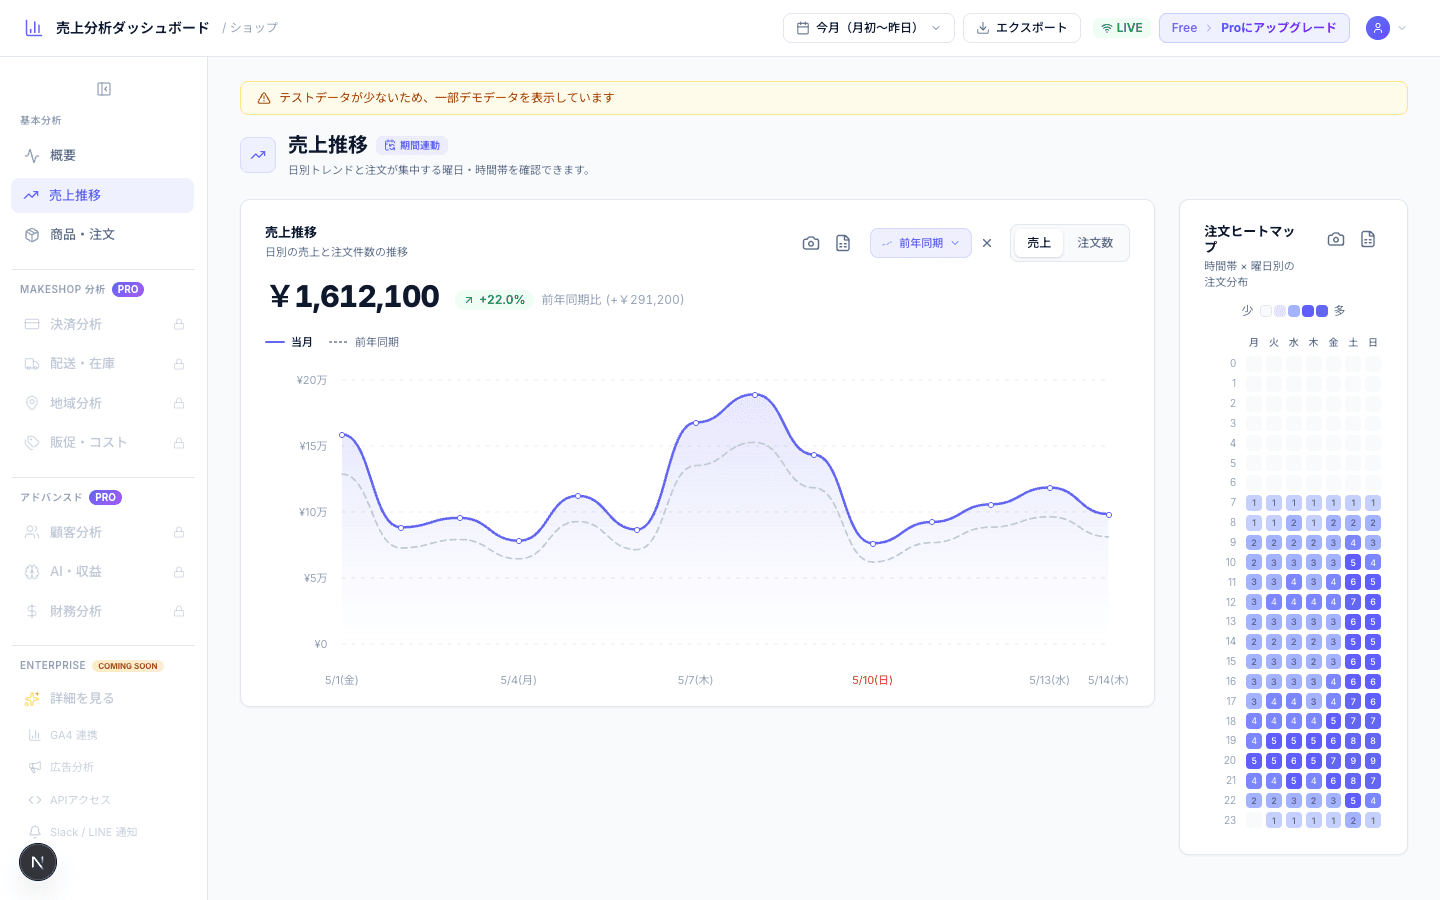Open the 今月（月初〜昨日）date range dropdown
Viewport: 1440px width, 900px height.
(x=868, y=28)
